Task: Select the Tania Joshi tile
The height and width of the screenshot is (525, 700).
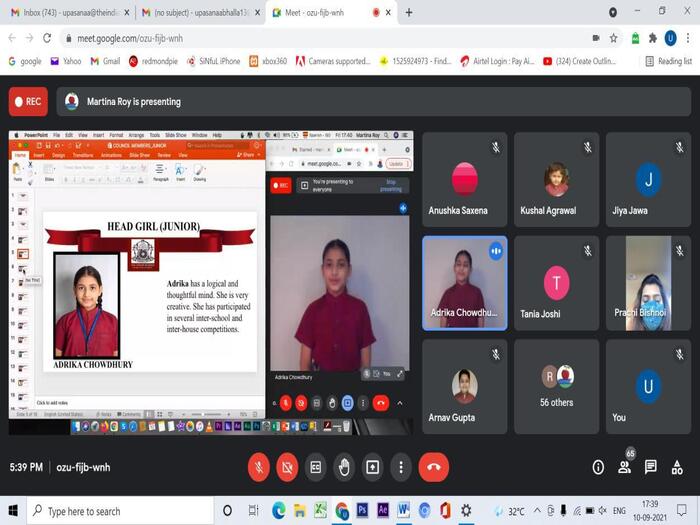Action: click(556, 283)
